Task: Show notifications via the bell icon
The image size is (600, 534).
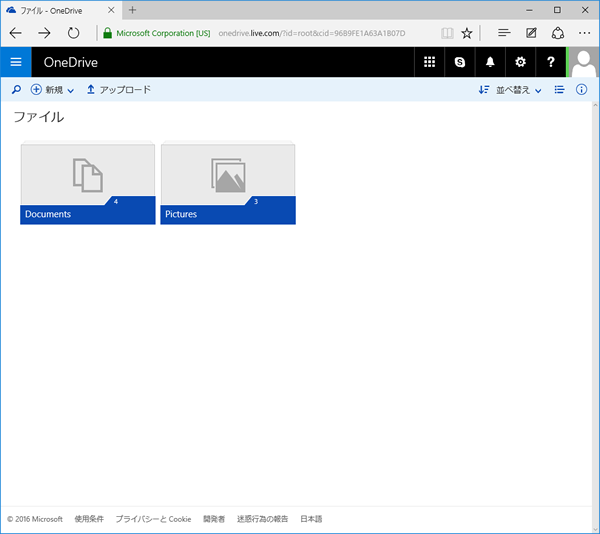Action: tap(490, 62)
